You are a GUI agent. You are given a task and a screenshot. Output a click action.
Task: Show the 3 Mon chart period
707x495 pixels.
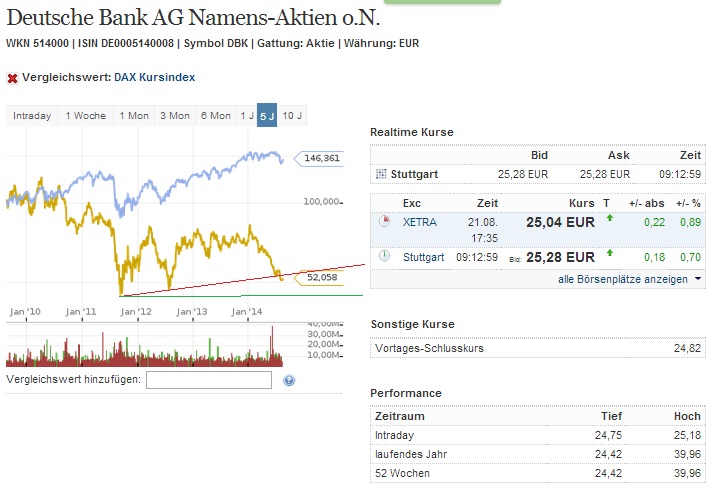(174, 116)
